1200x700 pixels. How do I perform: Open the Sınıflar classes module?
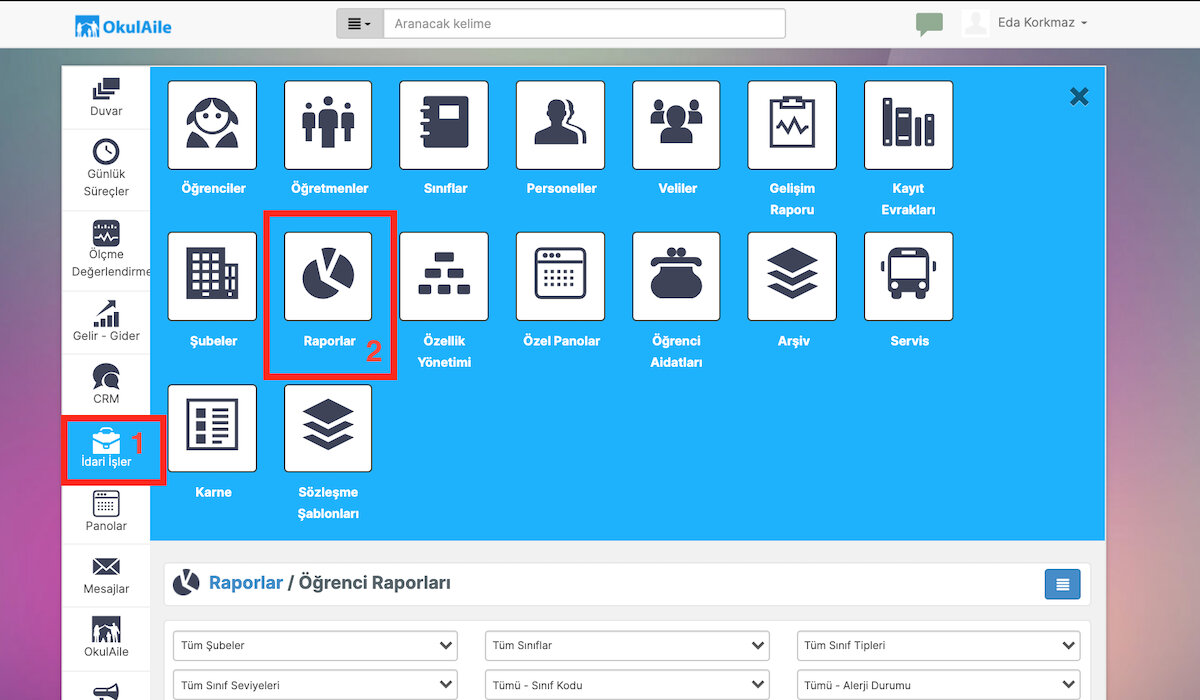click(444, 125)
